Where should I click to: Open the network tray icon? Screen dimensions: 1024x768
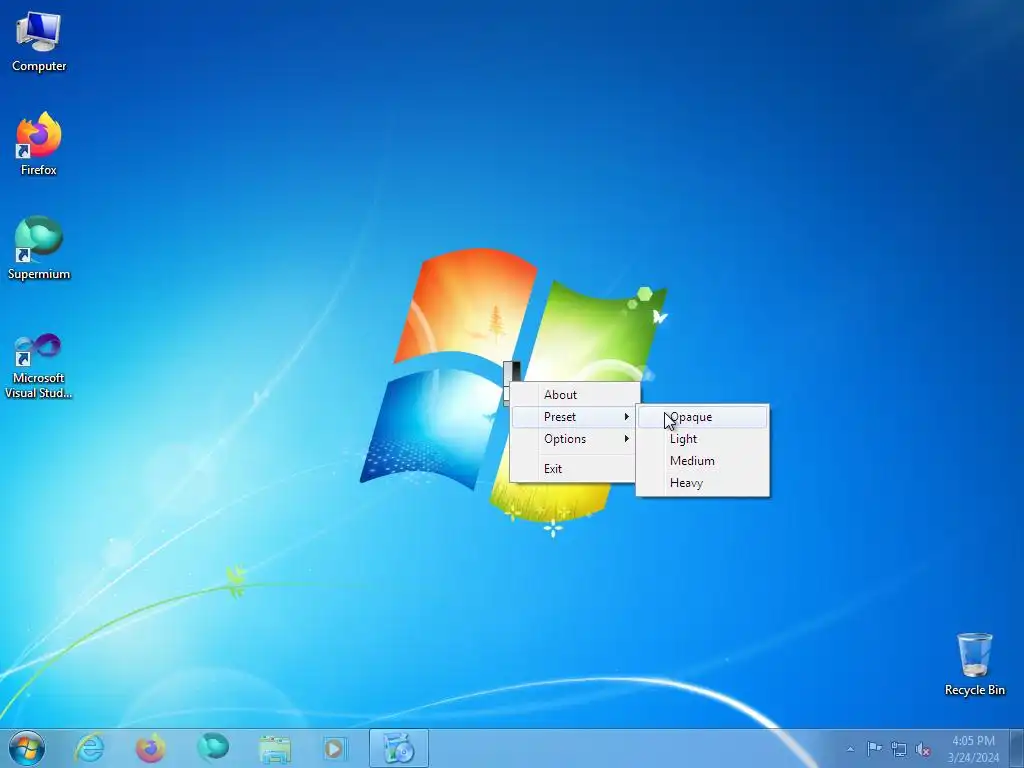(899, 749)
